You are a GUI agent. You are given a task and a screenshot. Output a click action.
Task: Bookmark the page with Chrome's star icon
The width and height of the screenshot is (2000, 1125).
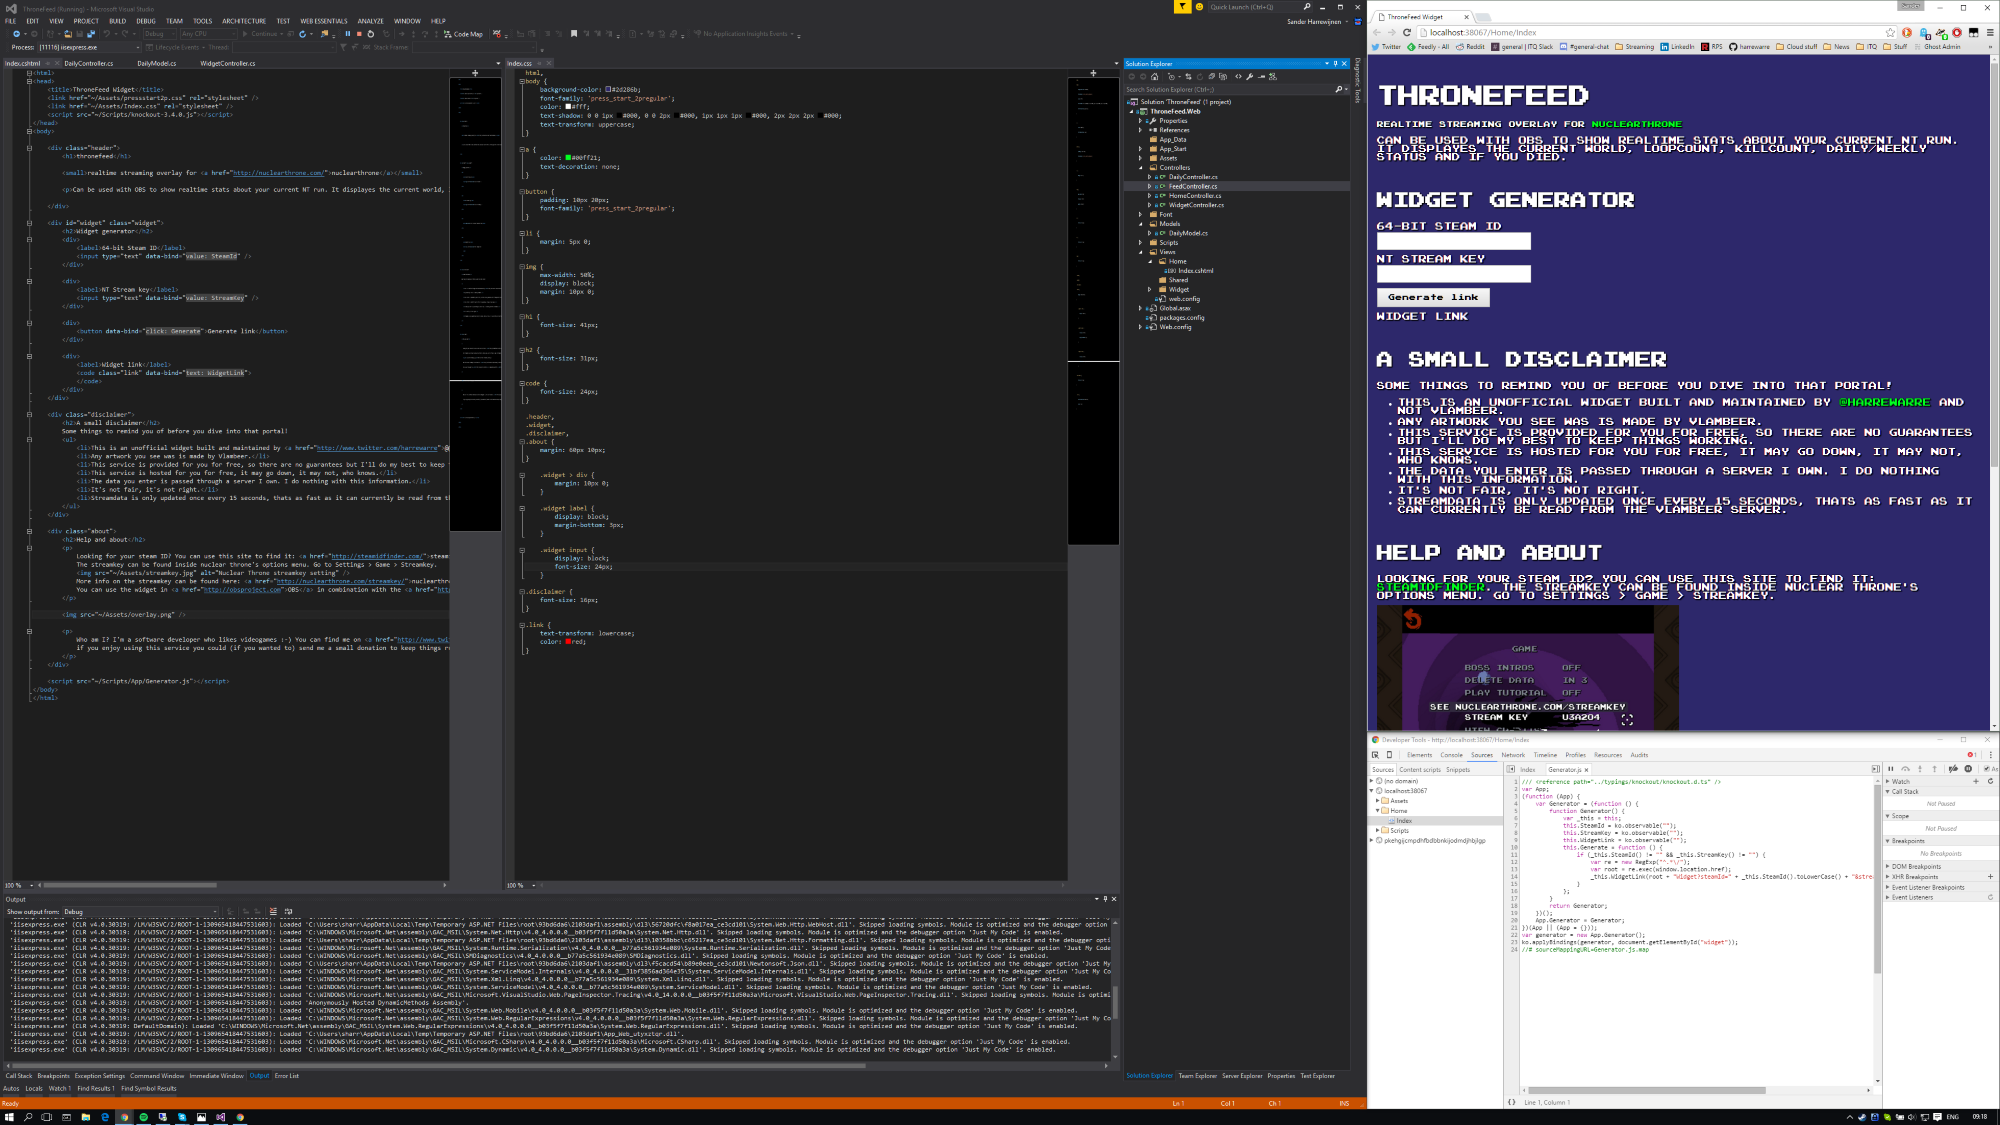(x=1890, y=32)
